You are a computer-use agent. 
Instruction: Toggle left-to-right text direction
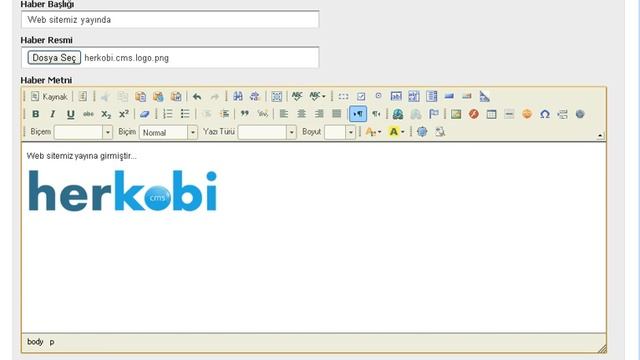click(x=358, y=114)
